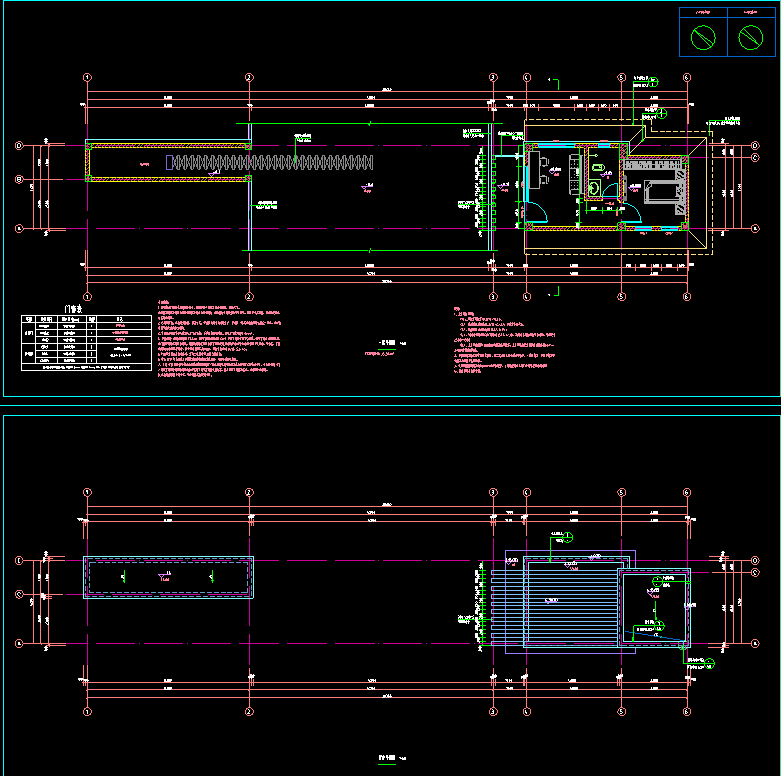Click the blue box at folding gate's left end

coord(169,161)
